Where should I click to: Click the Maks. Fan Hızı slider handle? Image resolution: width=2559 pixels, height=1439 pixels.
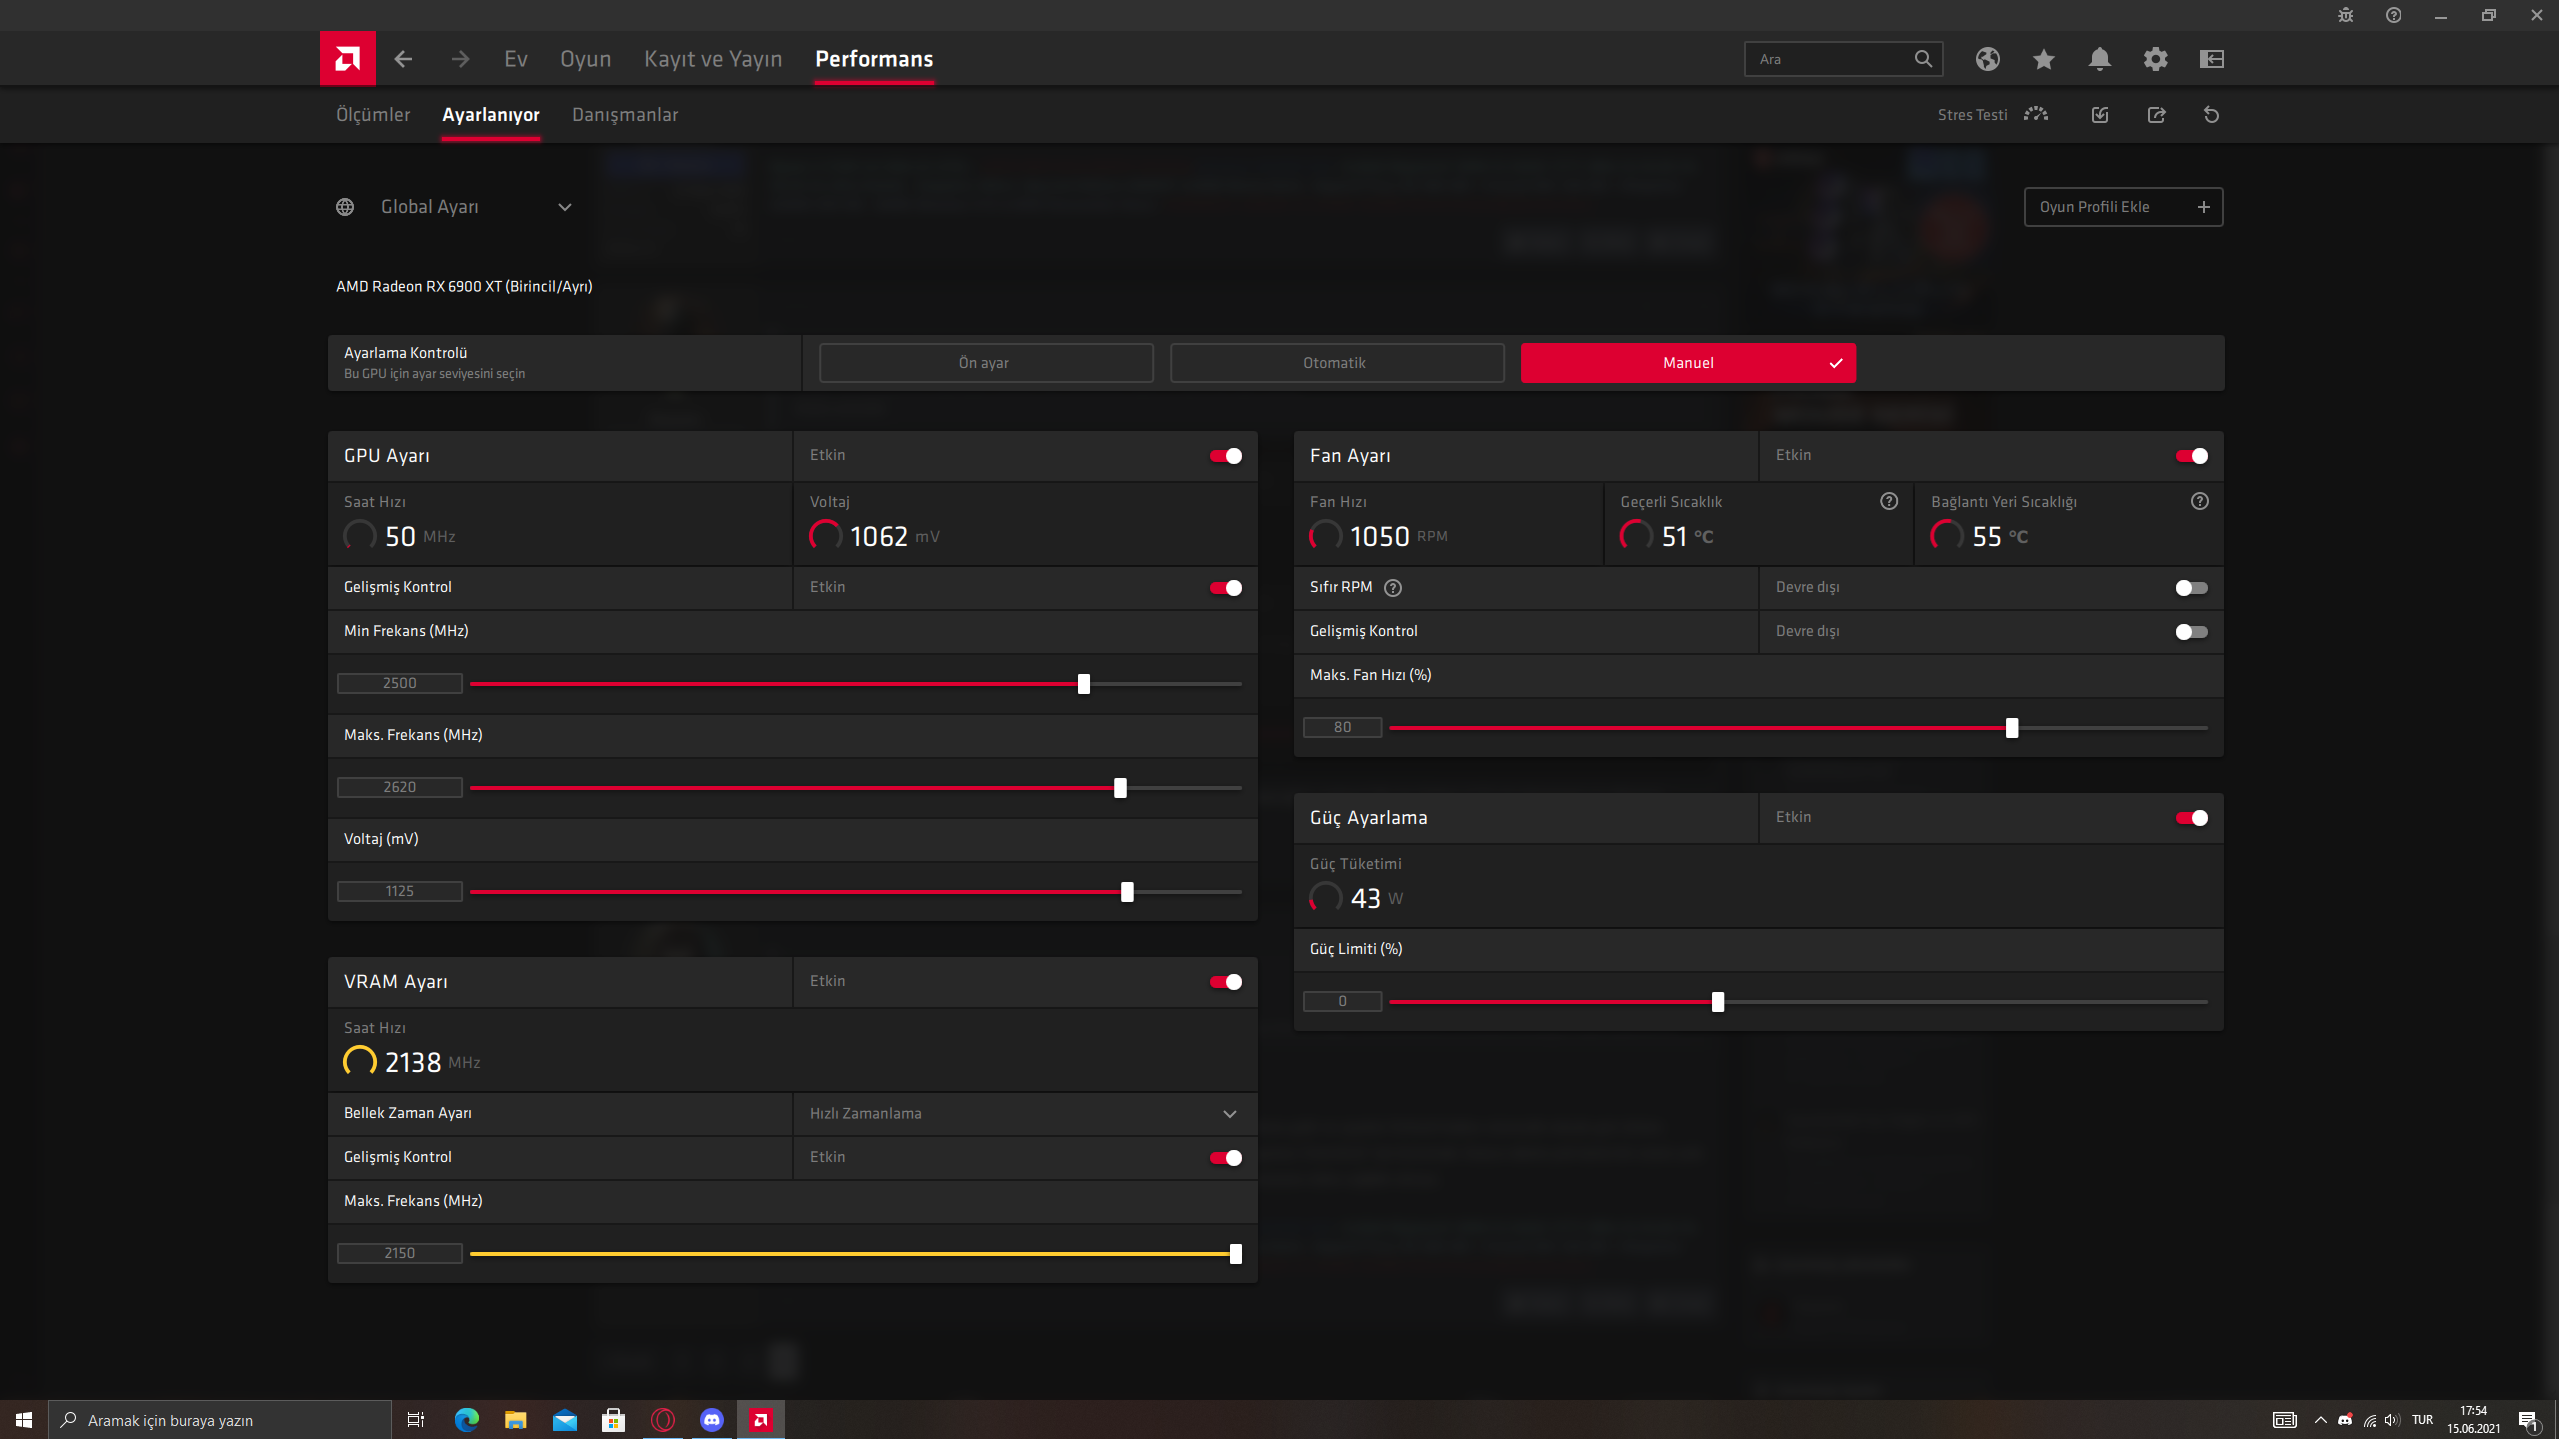pos(2011,728)
